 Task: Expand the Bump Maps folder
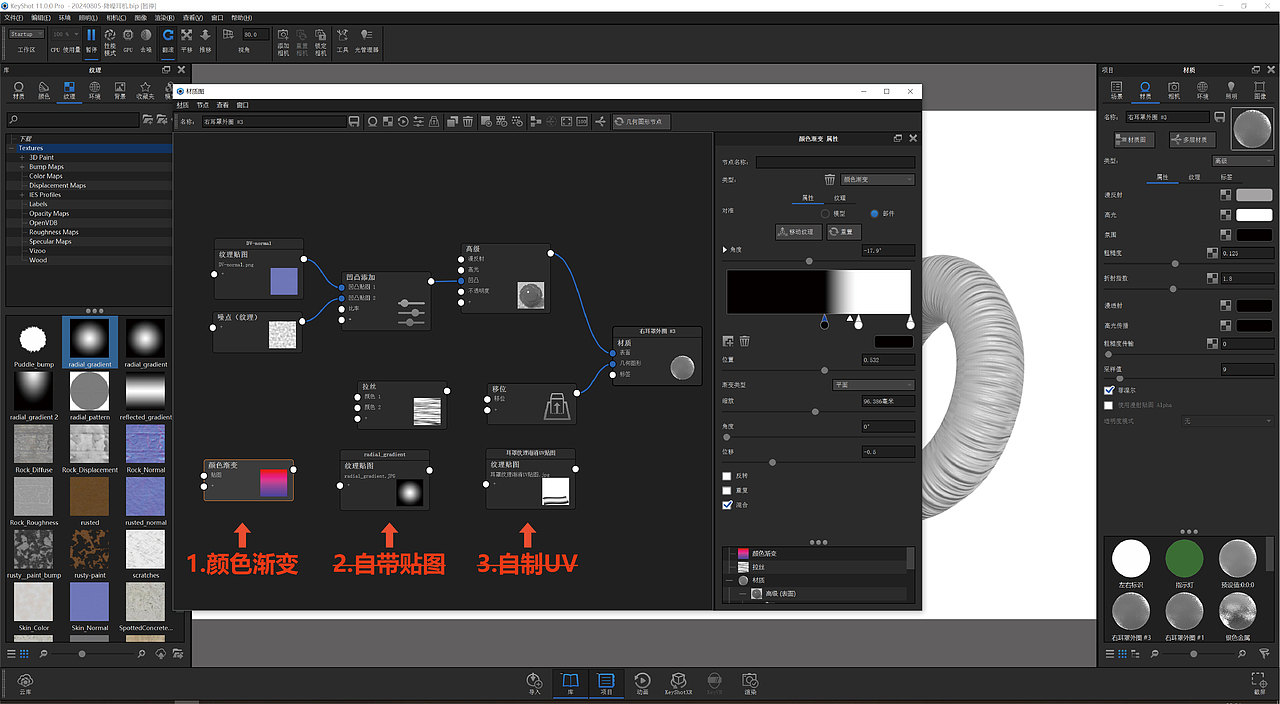pos(22,167)
